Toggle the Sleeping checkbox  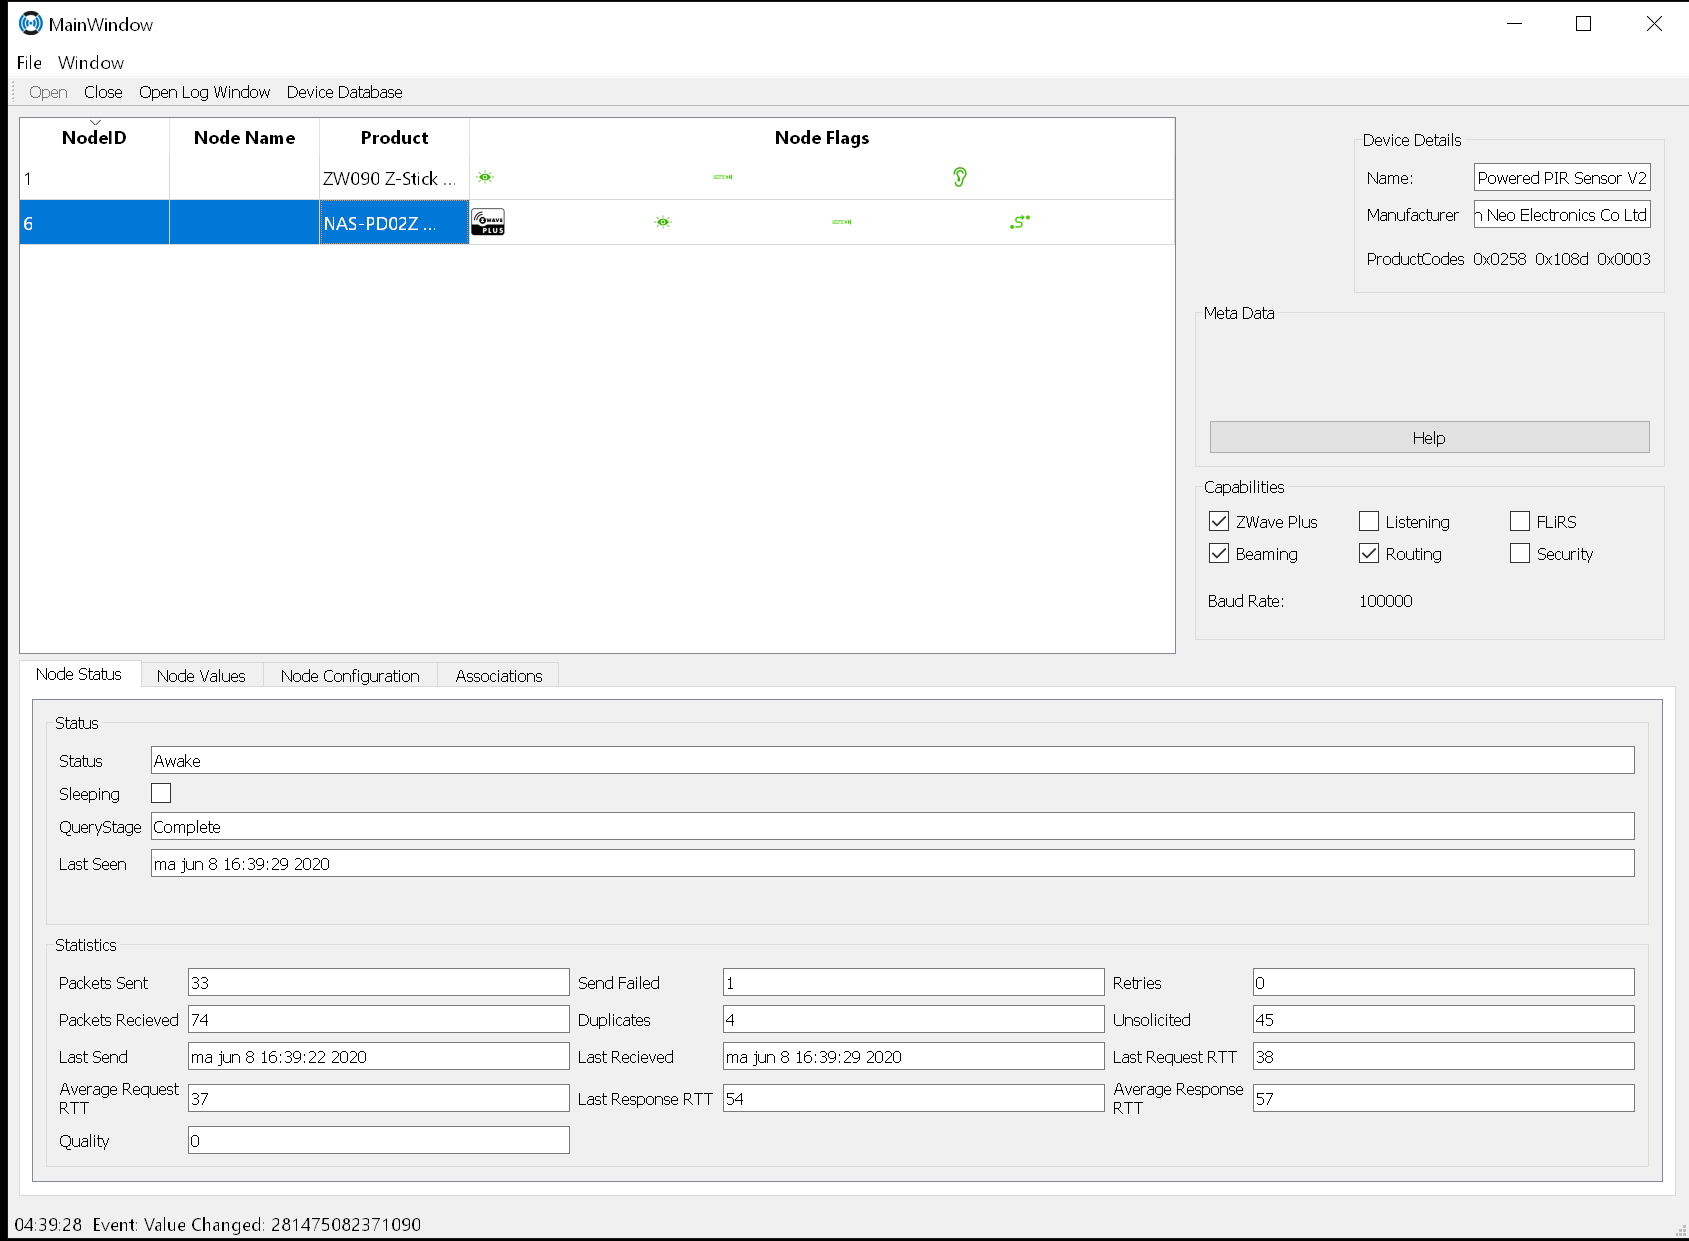[161, 793]
